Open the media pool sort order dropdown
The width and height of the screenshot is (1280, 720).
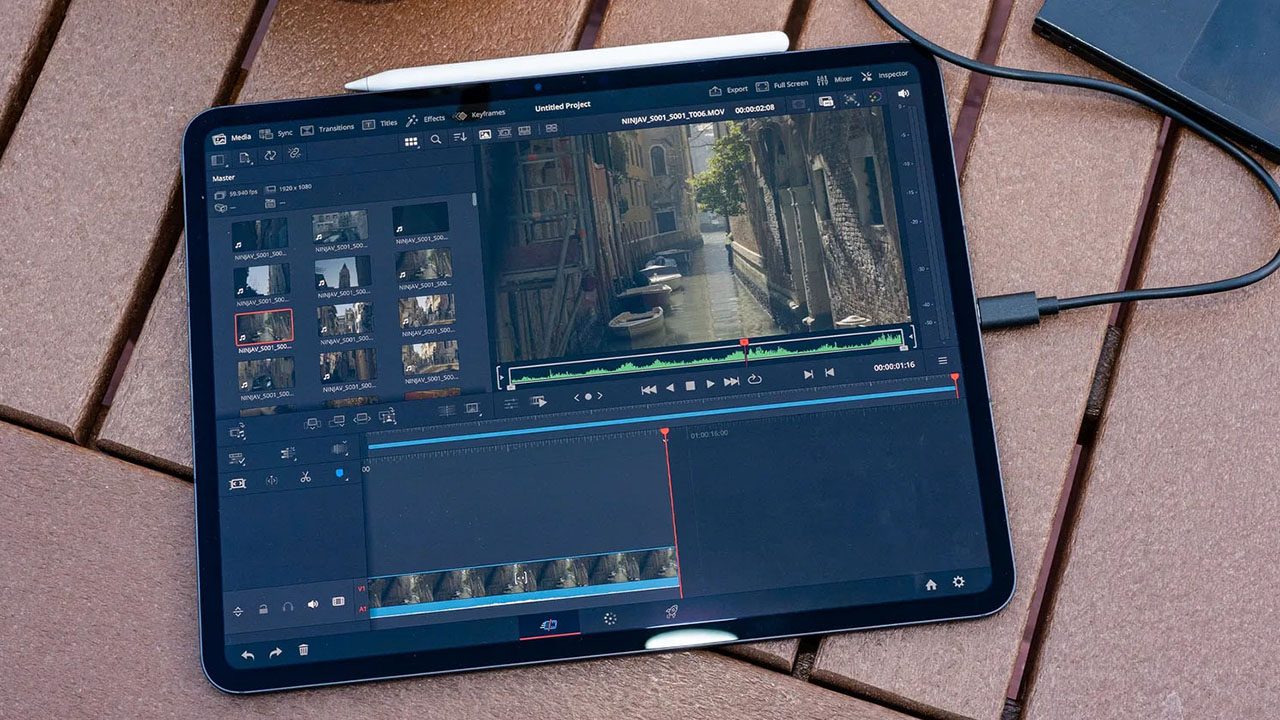(x=460, y=138)
